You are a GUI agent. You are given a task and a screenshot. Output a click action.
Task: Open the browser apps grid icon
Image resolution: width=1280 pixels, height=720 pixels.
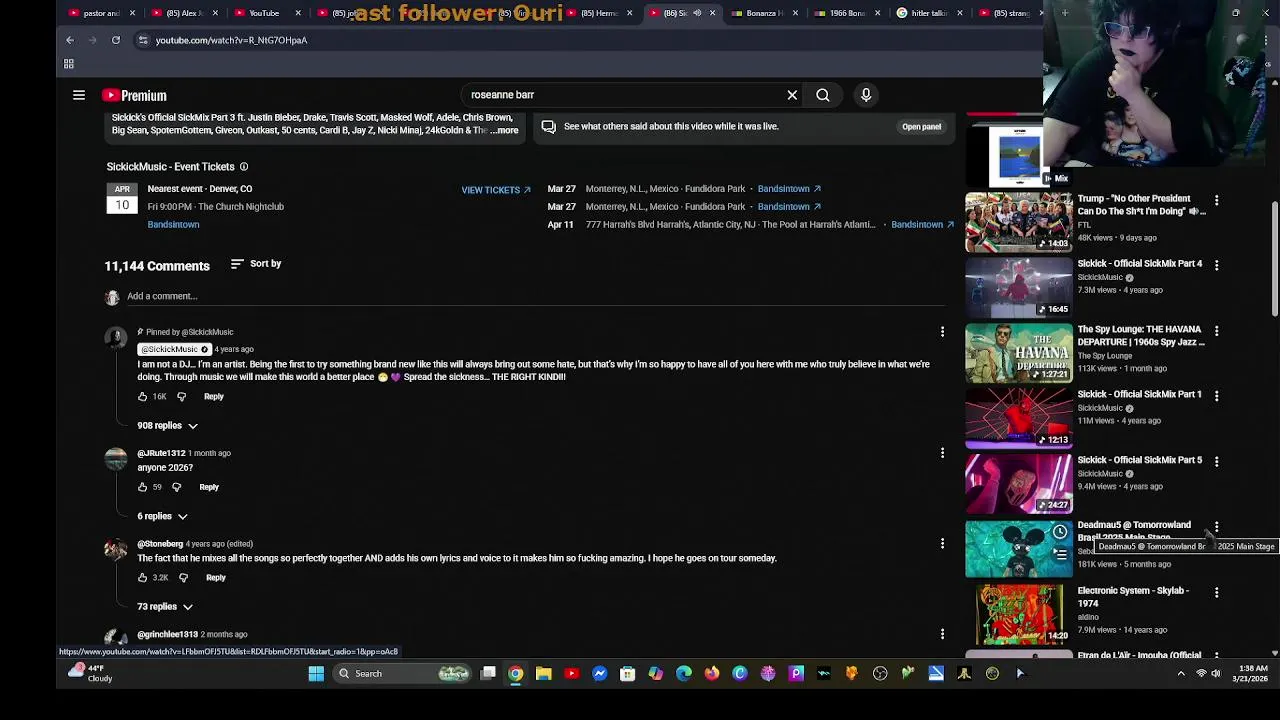point(69,64)
